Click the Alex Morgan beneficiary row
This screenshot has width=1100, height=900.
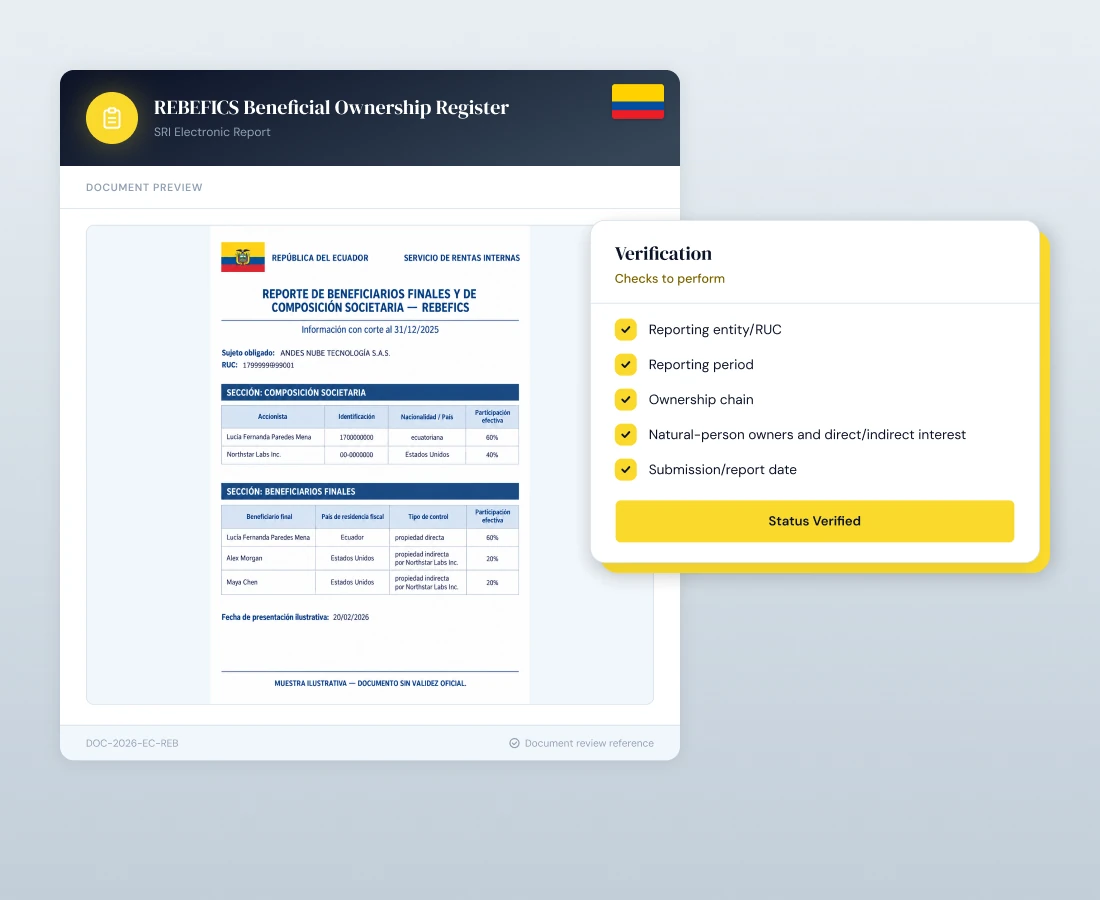click(x=370, y=558)
